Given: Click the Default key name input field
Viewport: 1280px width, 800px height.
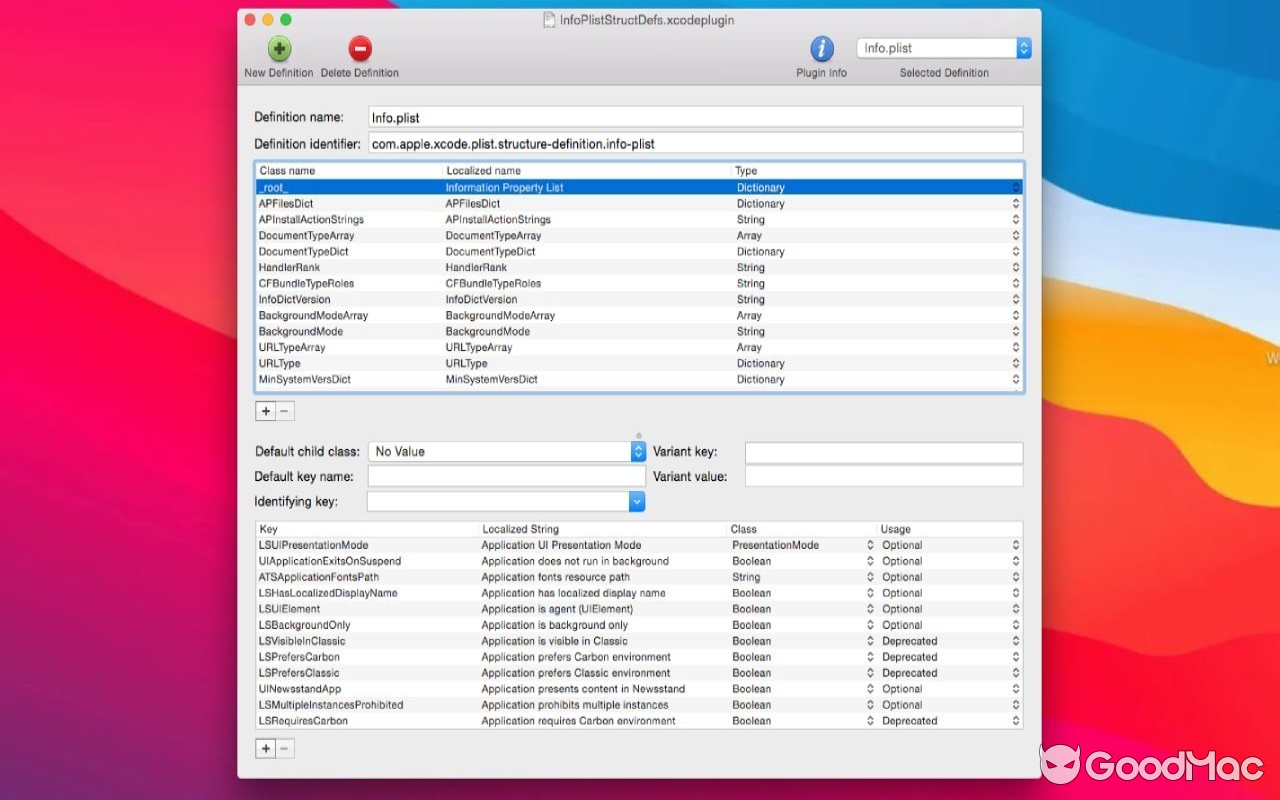Looking at the screenshot, I should tap(505, 476).
